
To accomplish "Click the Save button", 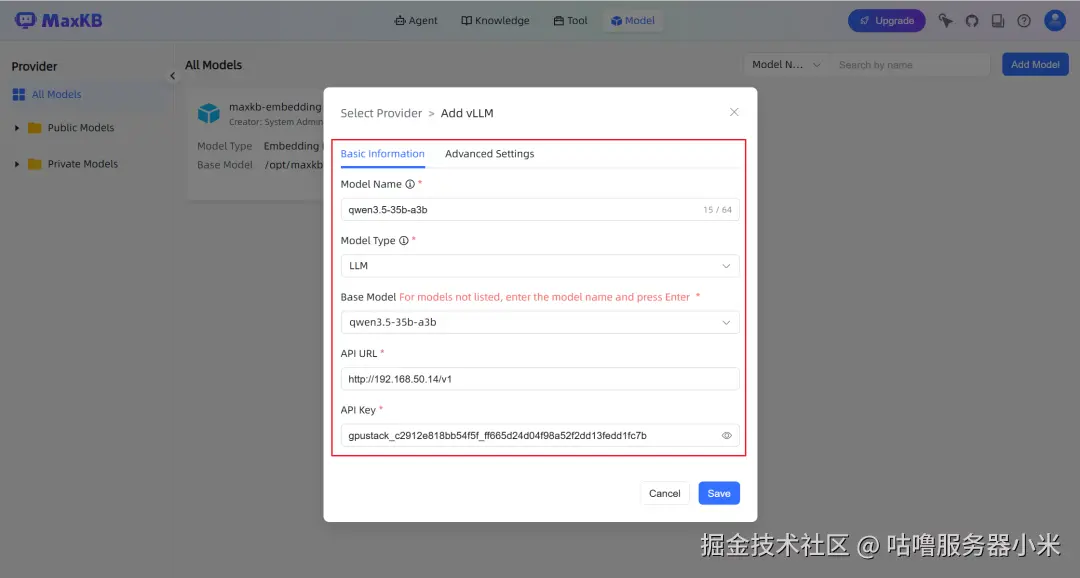I will (x=719, y=493).
